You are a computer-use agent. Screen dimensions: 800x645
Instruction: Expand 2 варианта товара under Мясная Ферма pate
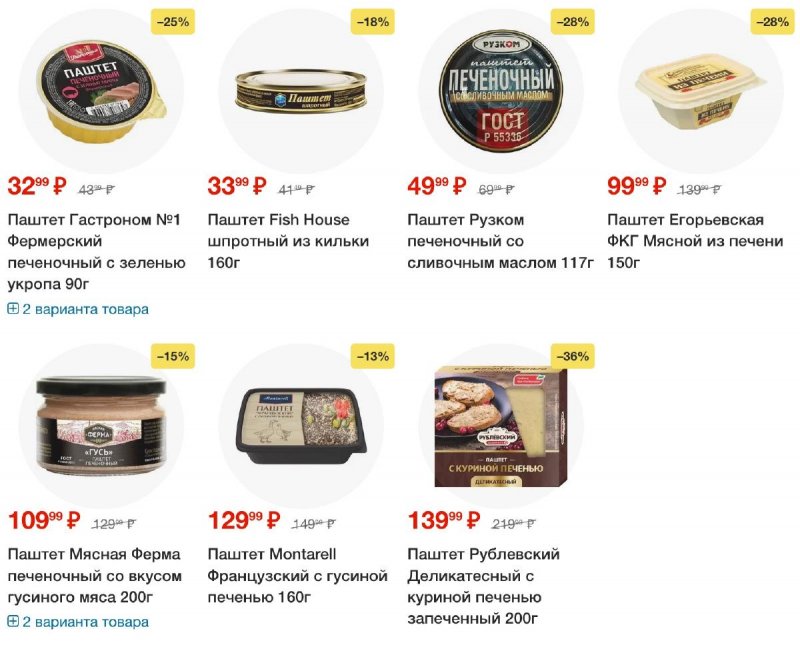click(78, 622)
